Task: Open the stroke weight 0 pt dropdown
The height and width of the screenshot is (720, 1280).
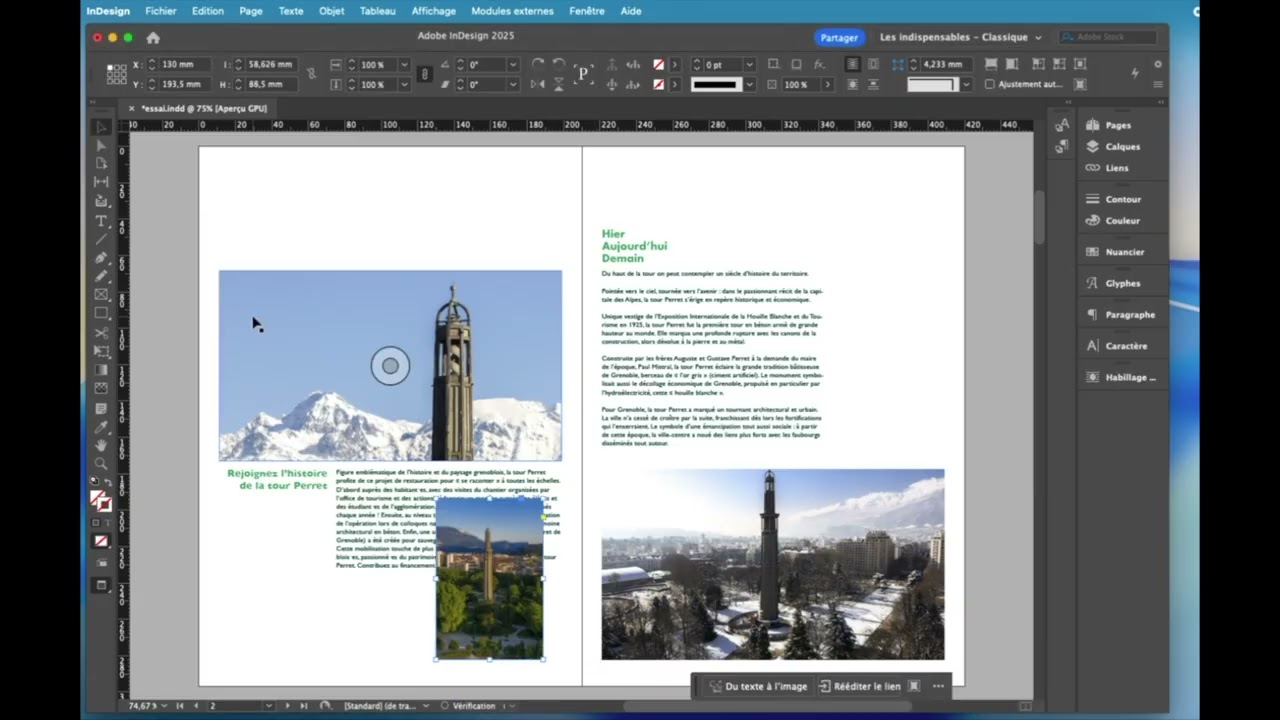Action: tap(749, 64)
